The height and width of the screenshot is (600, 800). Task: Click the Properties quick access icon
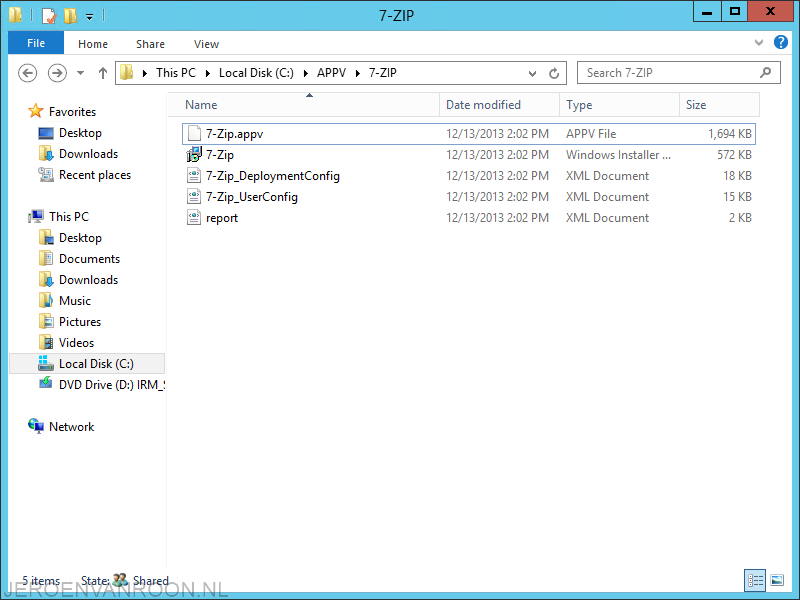click(48, 16)
